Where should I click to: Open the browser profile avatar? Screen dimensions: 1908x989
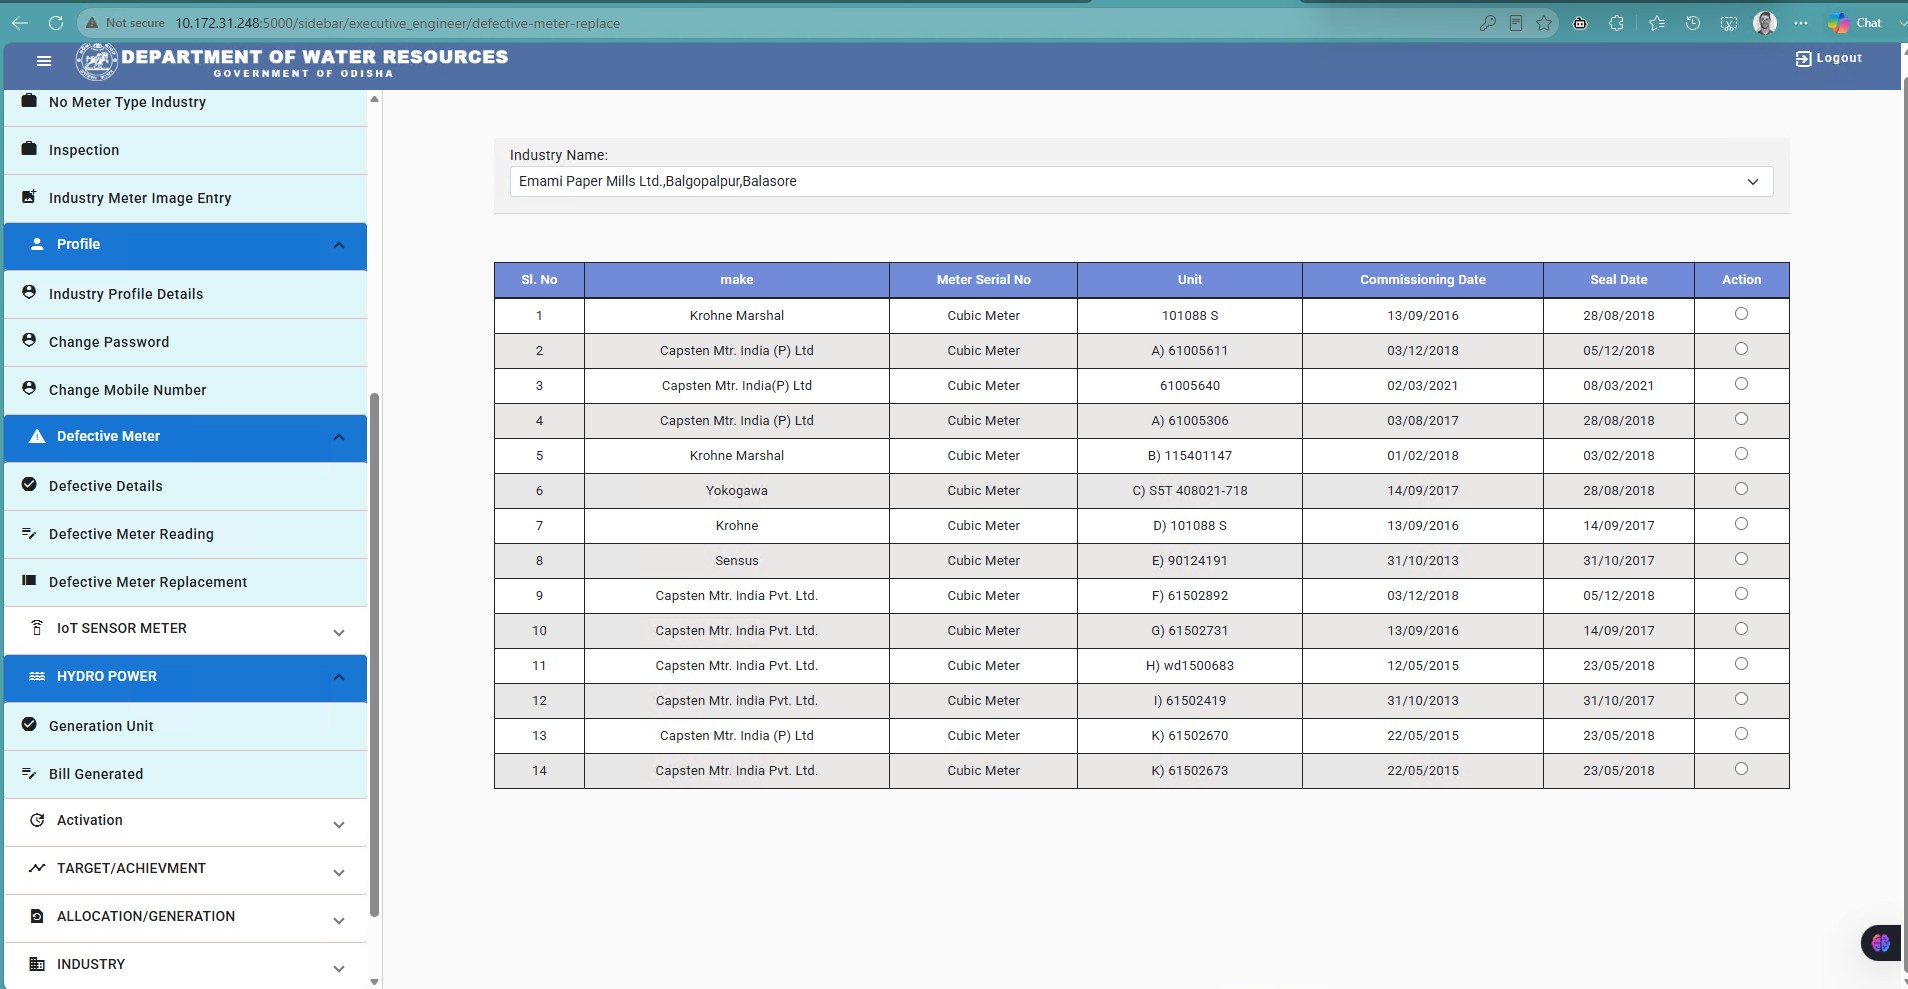point(1765,23)
